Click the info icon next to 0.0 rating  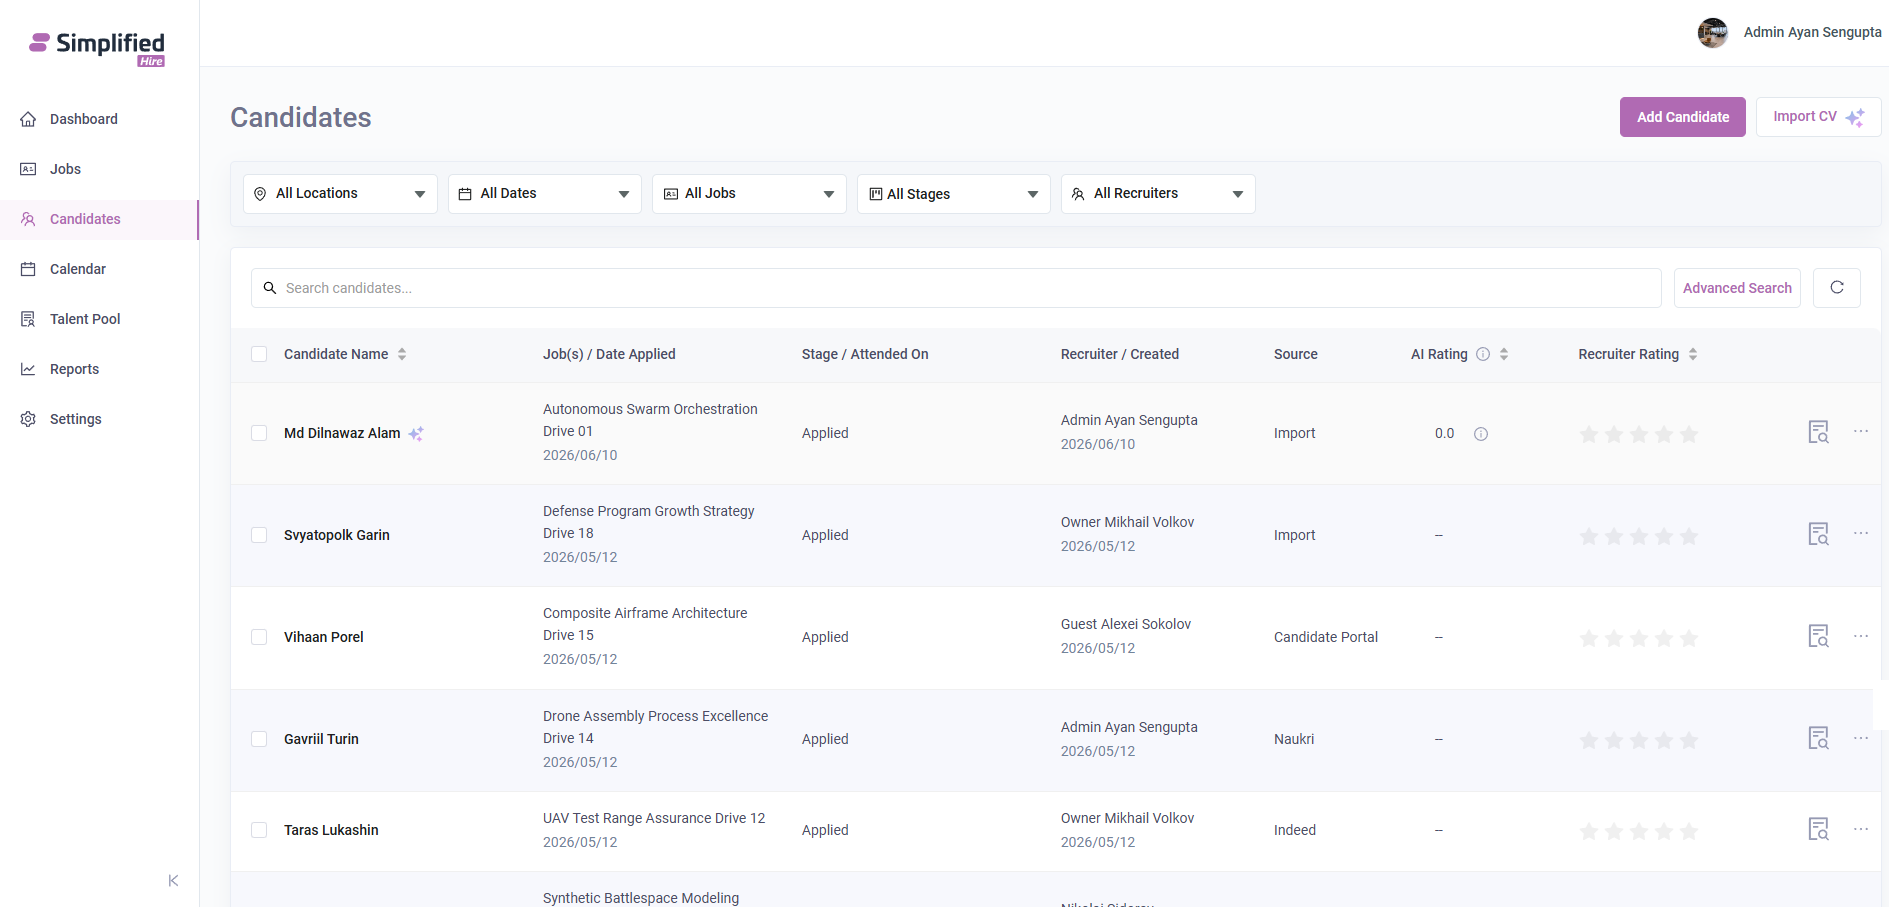pos(1481,434)
